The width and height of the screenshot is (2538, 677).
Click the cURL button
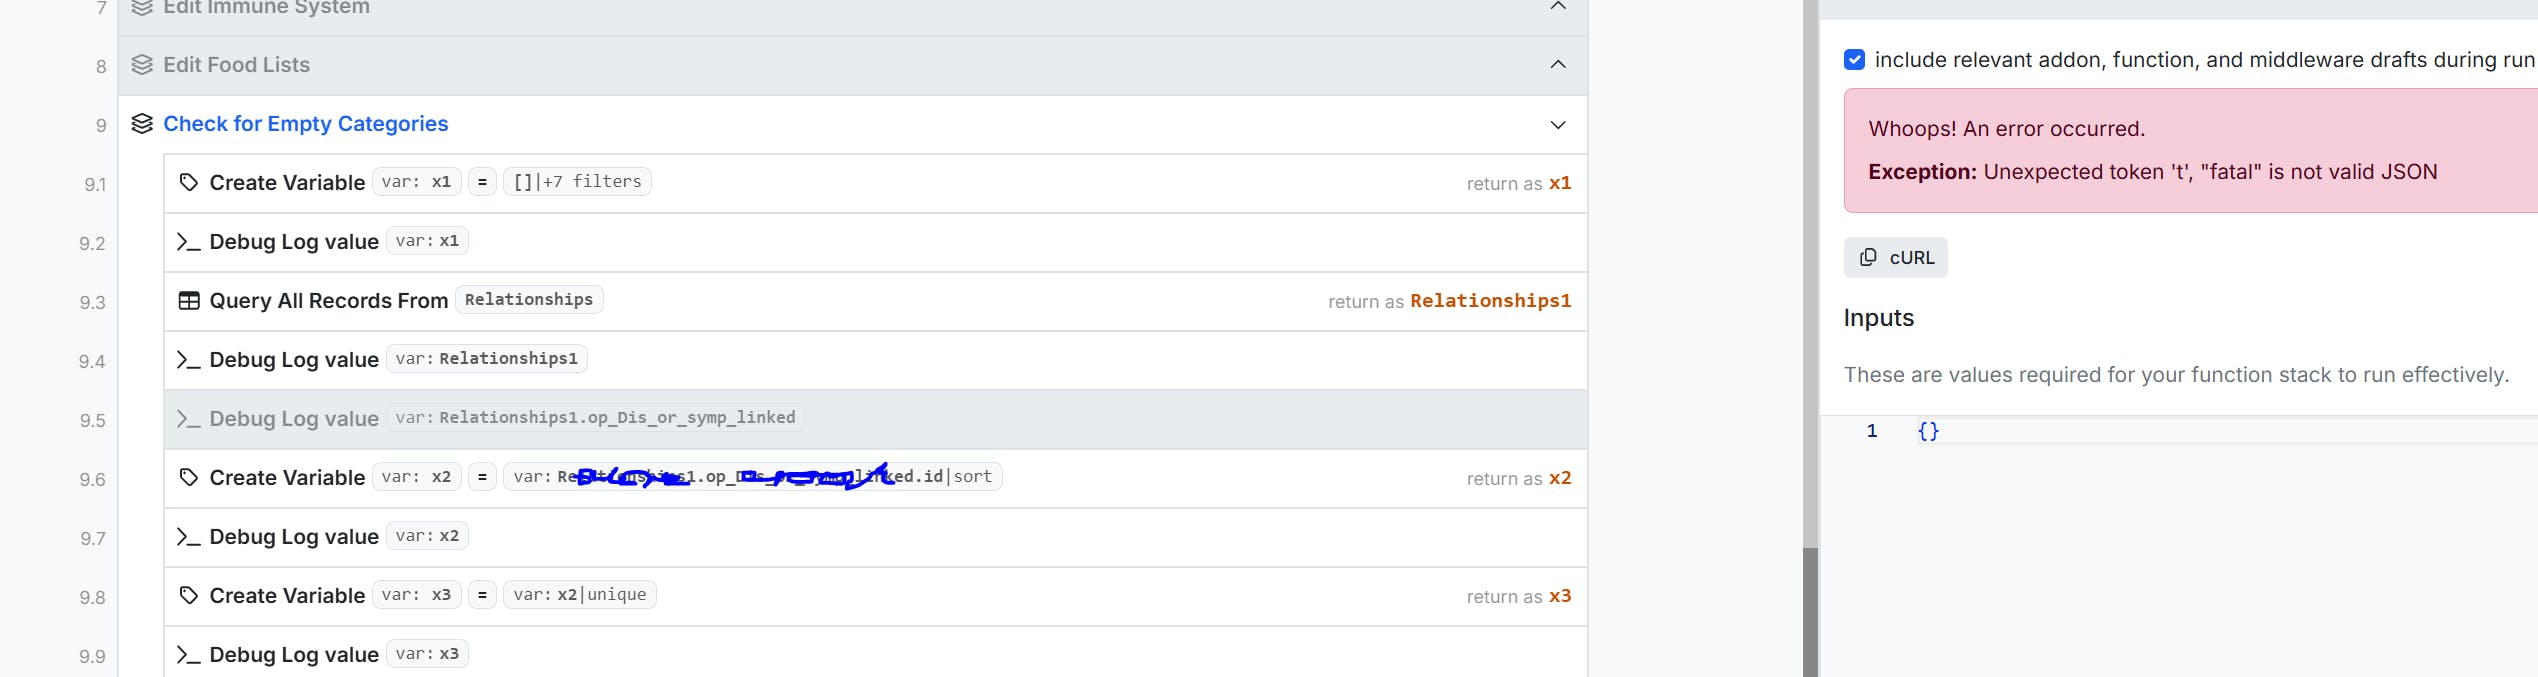(x=1895, y=258)
